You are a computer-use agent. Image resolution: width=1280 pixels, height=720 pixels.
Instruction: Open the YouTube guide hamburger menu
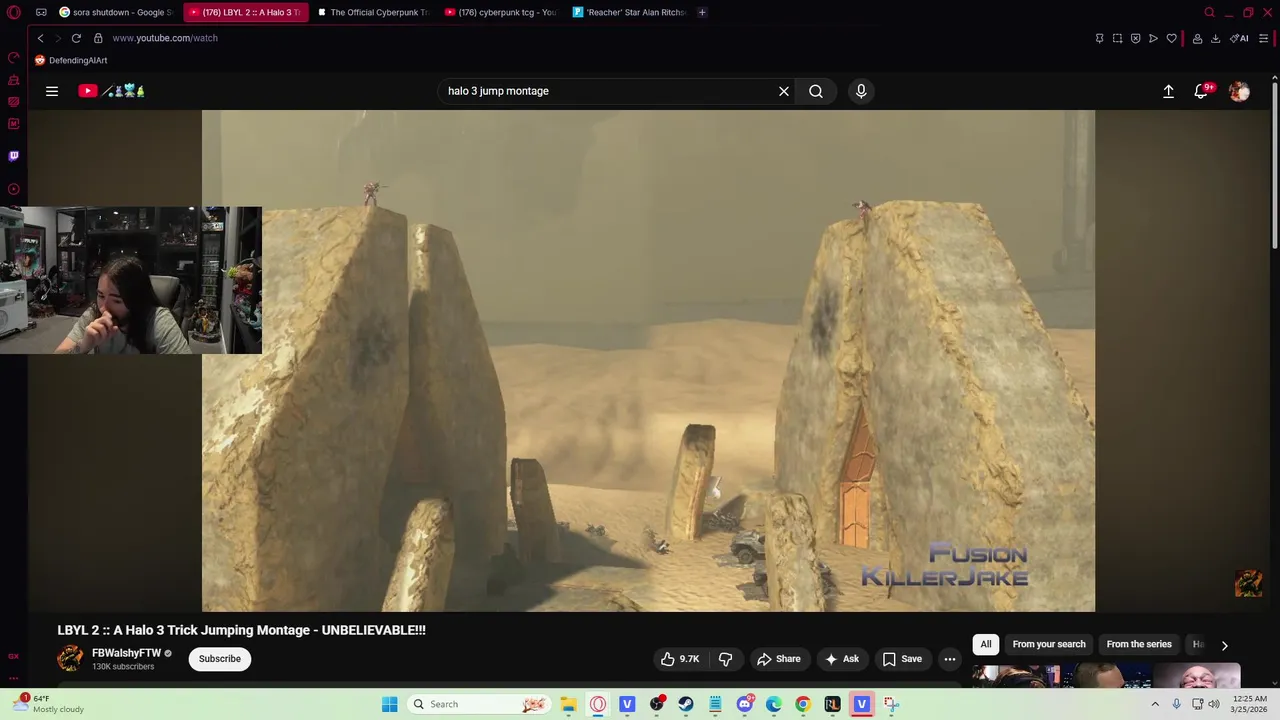point(52,91)
